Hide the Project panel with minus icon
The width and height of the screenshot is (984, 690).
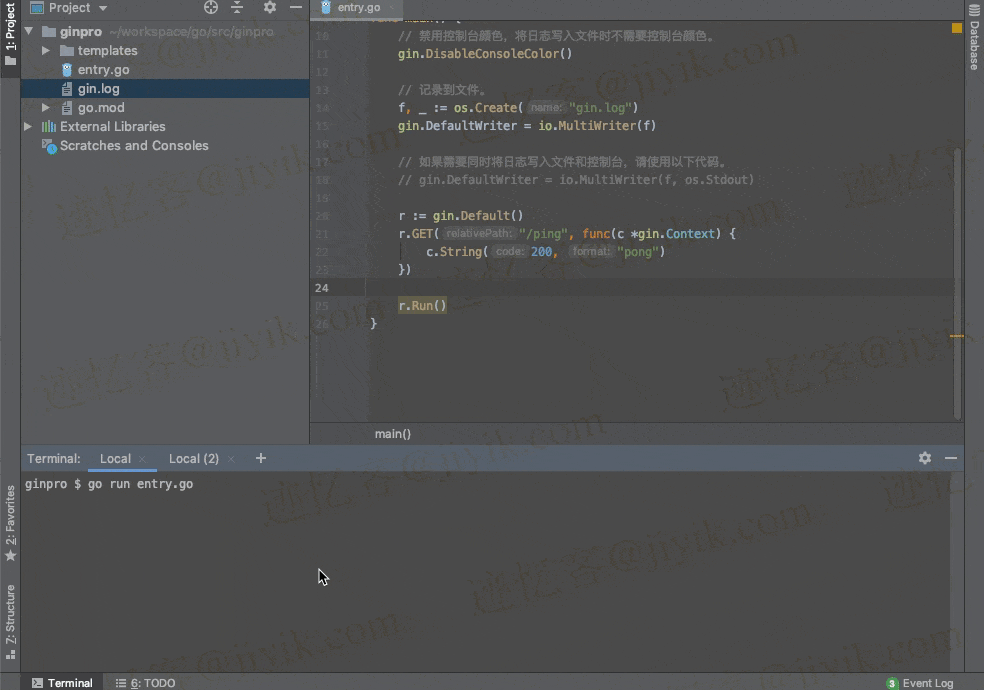(x=296, y=8)
